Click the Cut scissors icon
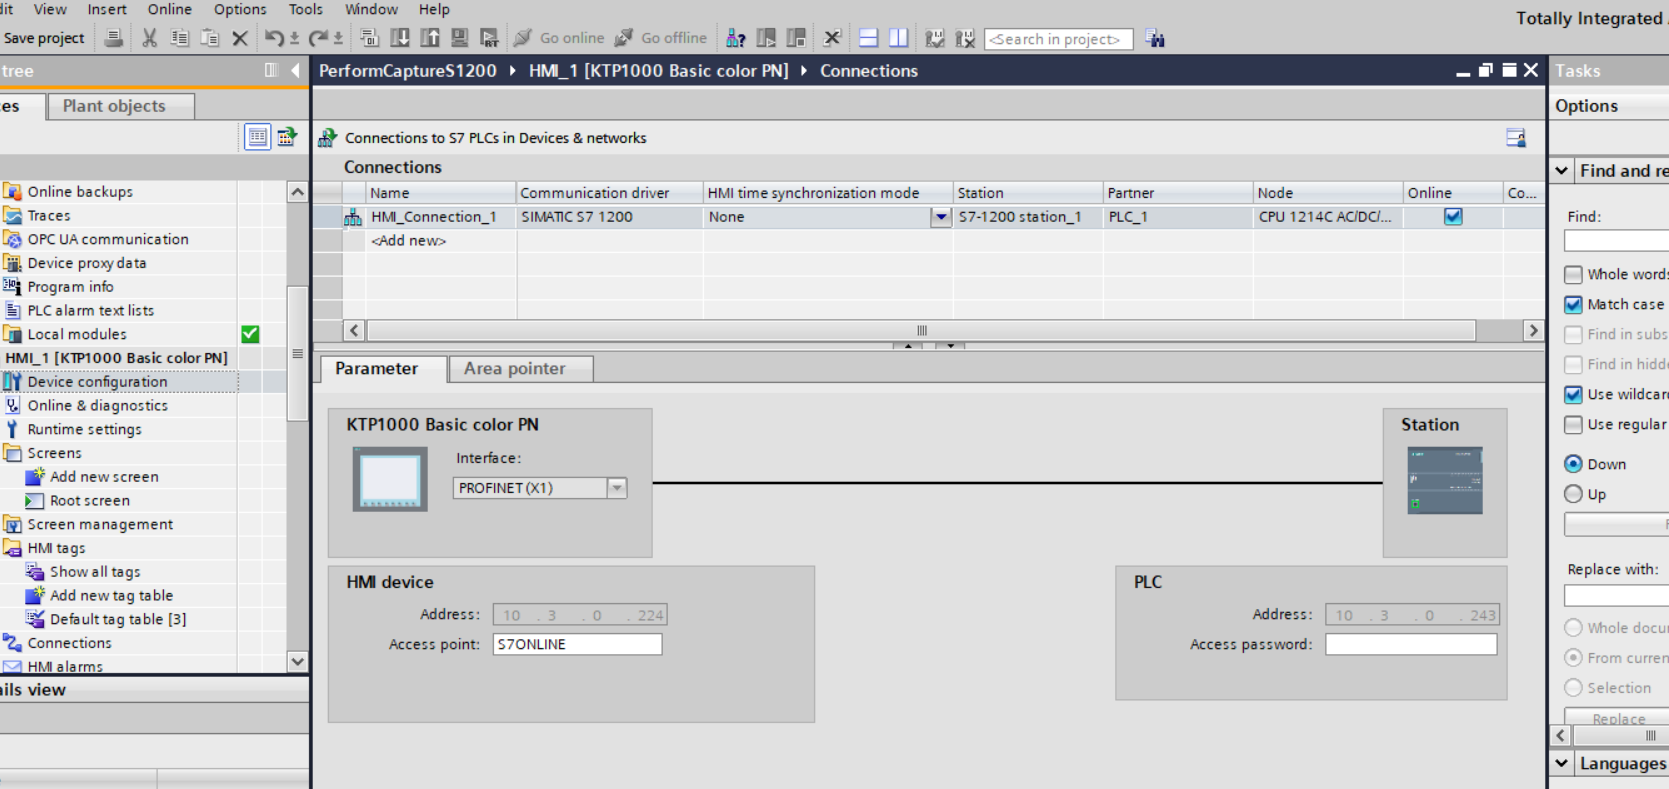The height and width of the screenshot is (789, 1669). 150,38
